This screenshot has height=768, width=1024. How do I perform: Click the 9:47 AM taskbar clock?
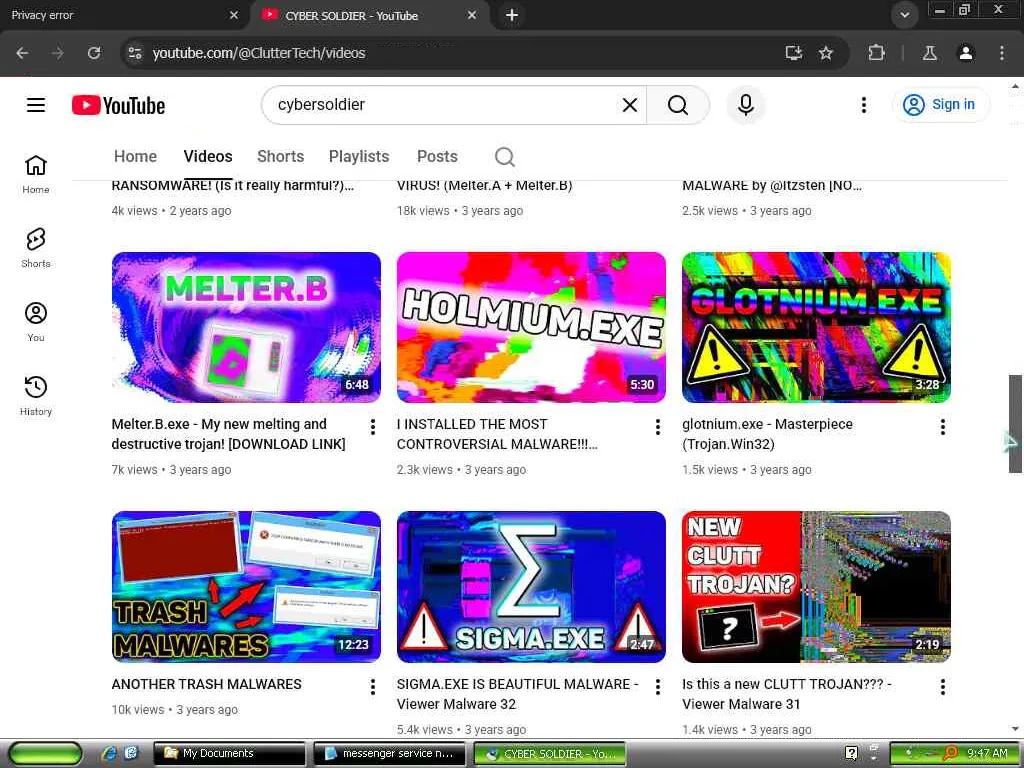tap(987, 754)
